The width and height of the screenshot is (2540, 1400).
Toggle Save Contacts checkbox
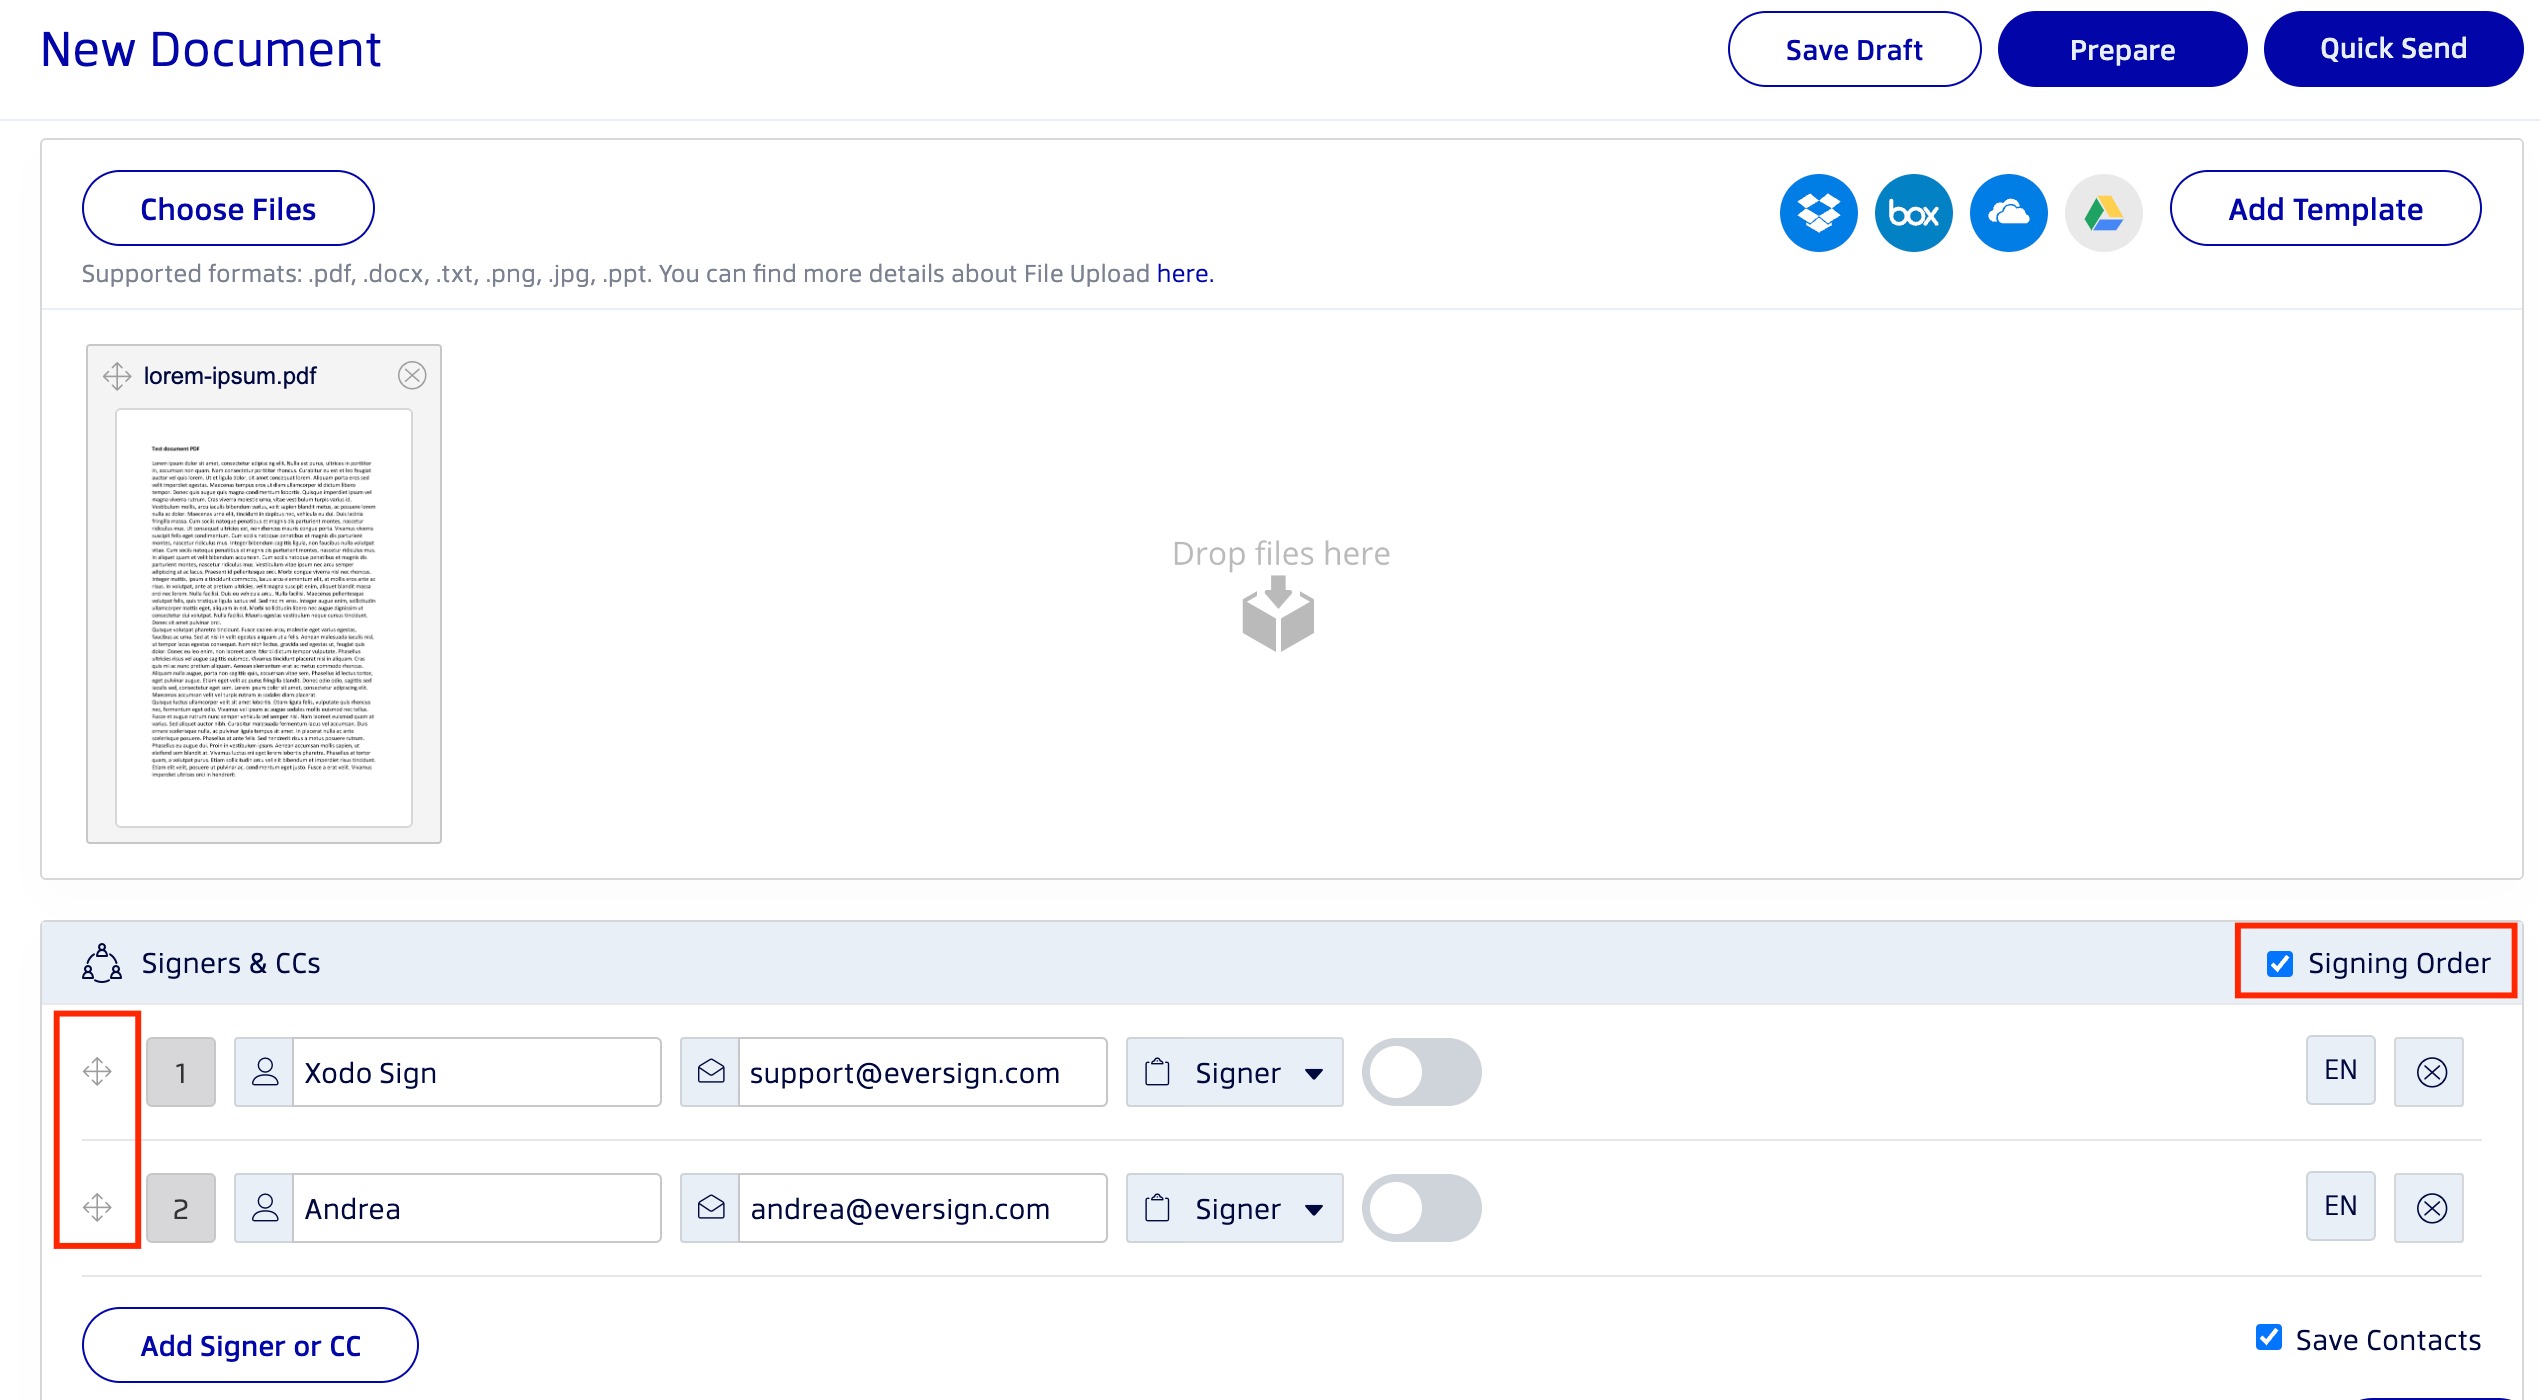2269,1337
